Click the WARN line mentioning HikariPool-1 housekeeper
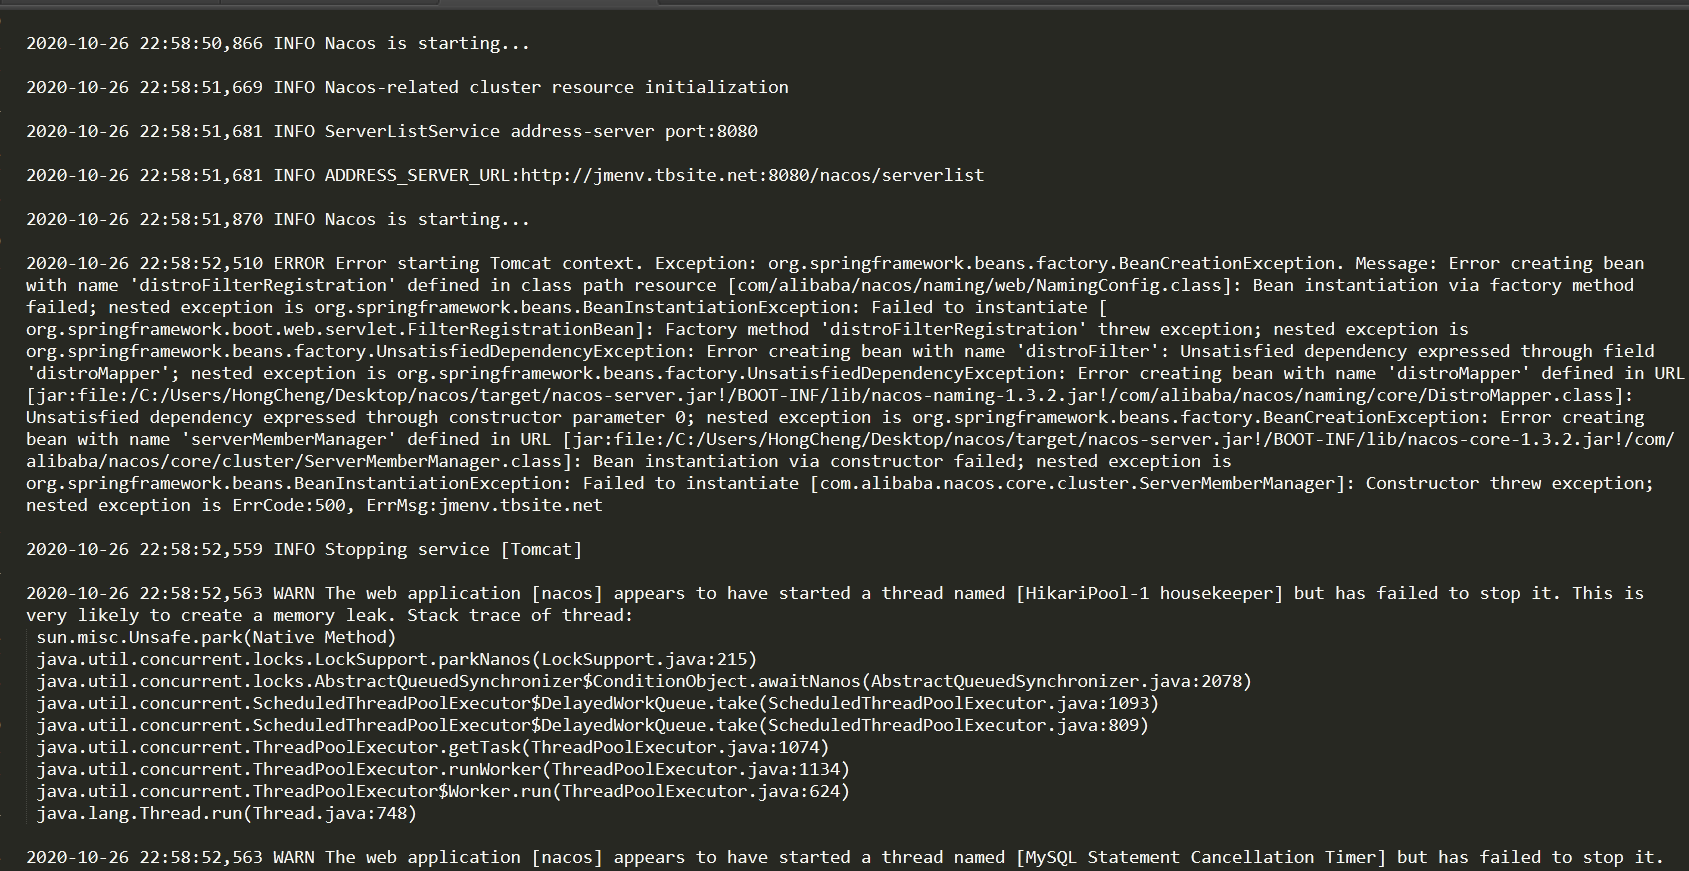 coord(835,593)
